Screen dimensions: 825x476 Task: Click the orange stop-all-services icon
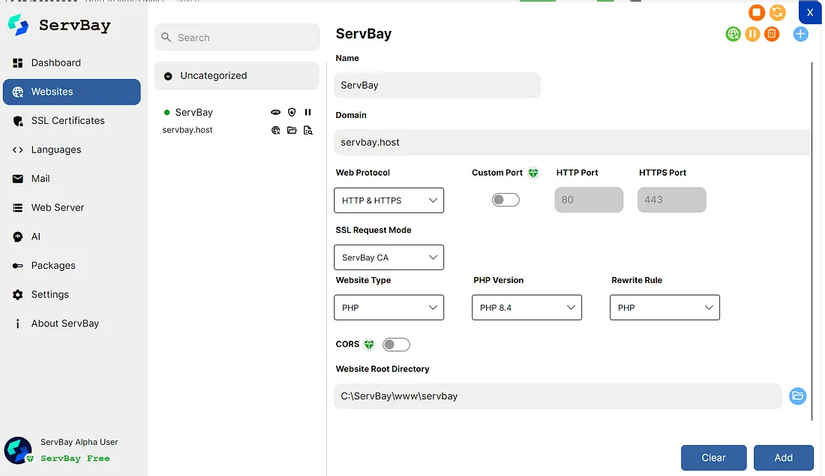[756, 12]
